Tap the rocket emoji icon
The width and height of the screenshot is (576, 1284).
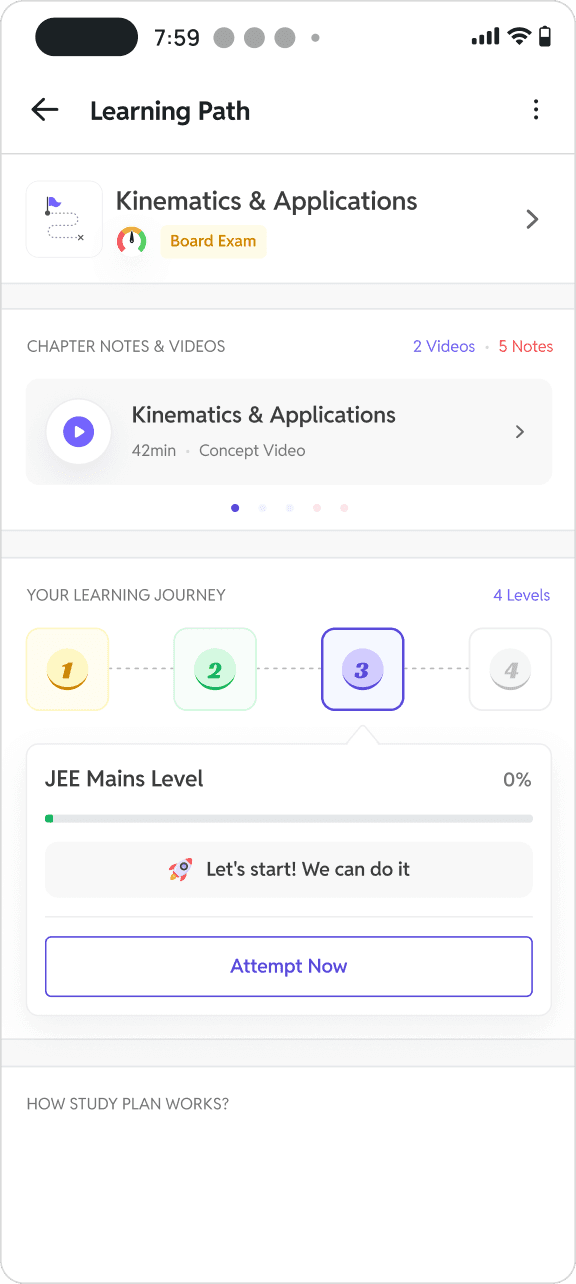181,869
